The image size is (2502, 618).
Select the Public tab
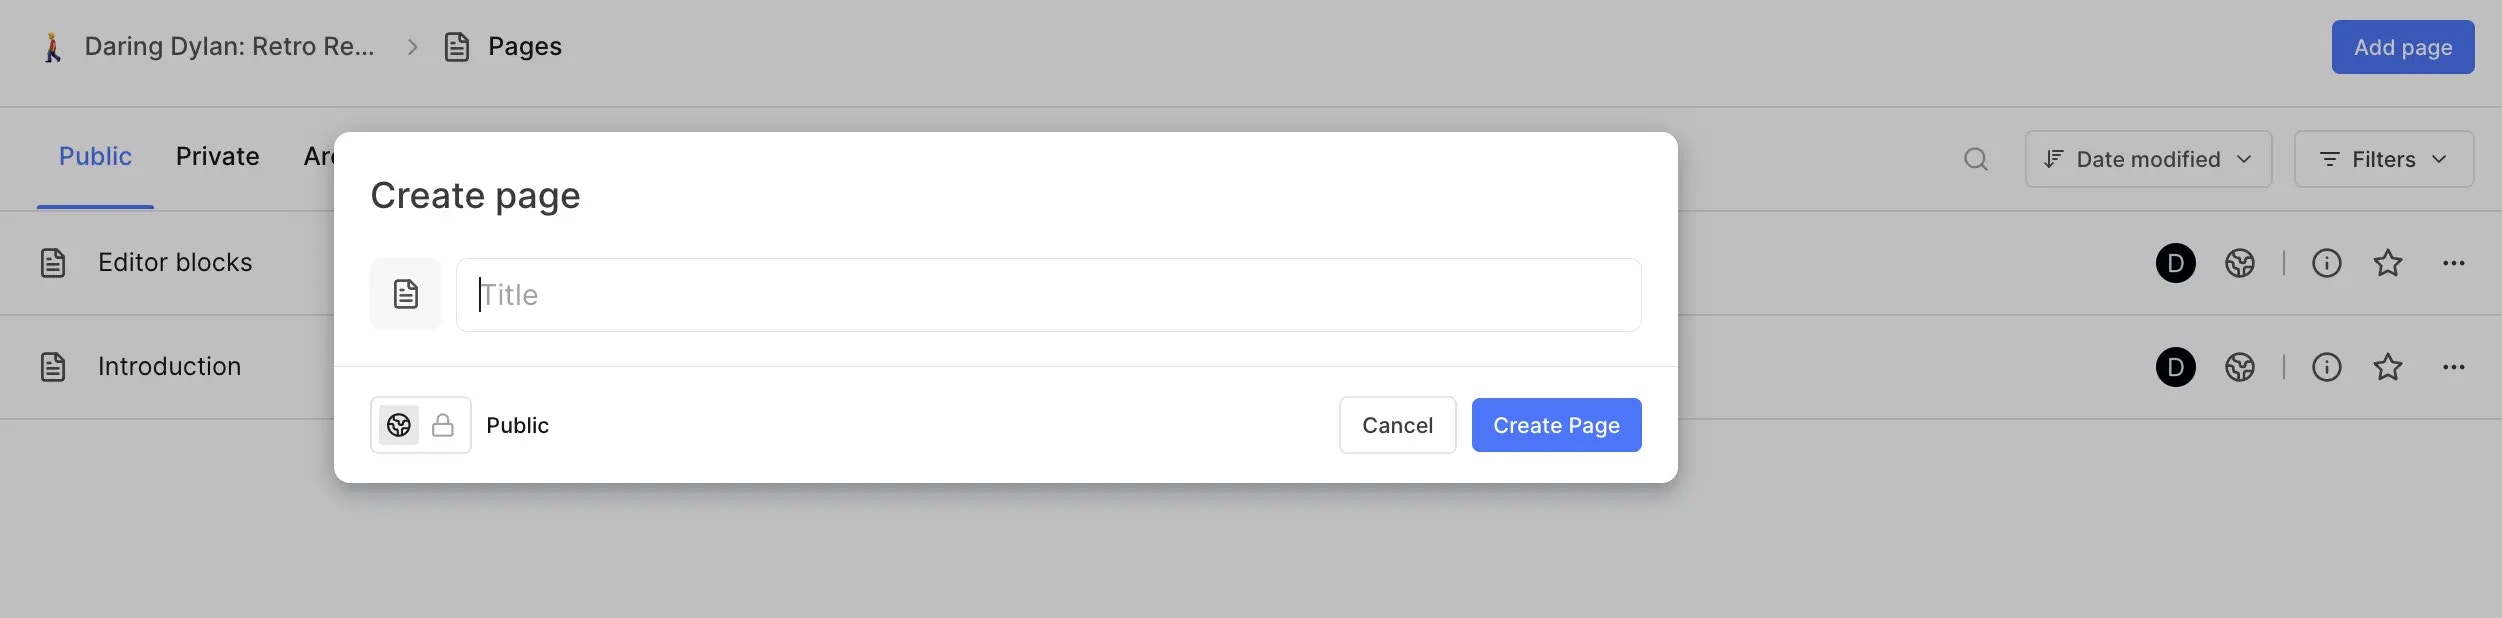pos(95,156)
